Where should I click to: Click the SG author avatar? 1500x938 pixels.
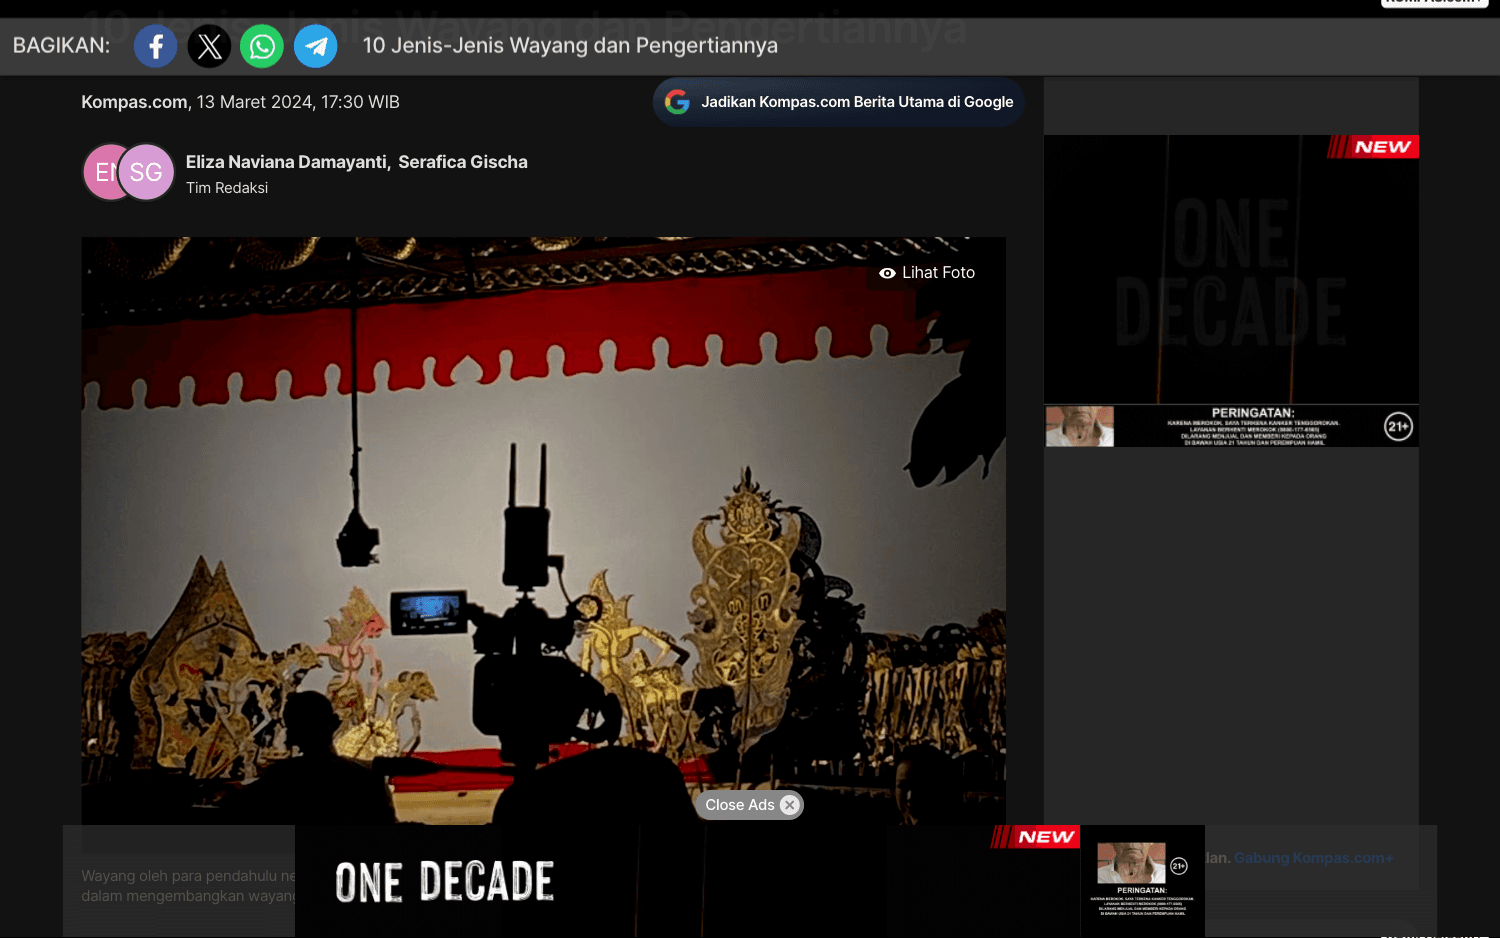[146, 172]
